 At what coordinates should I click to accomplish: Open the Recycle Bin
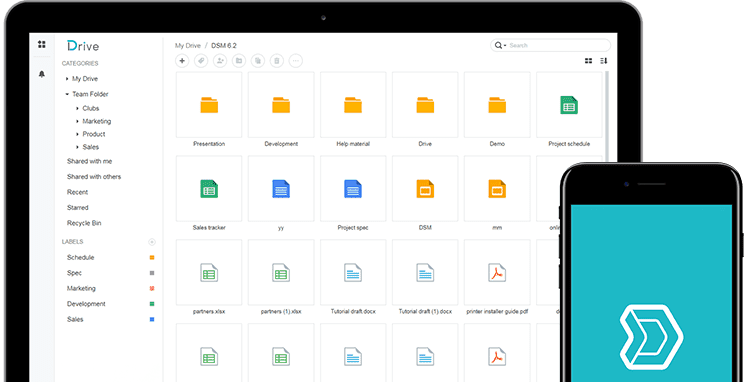(x=84, y=223)
